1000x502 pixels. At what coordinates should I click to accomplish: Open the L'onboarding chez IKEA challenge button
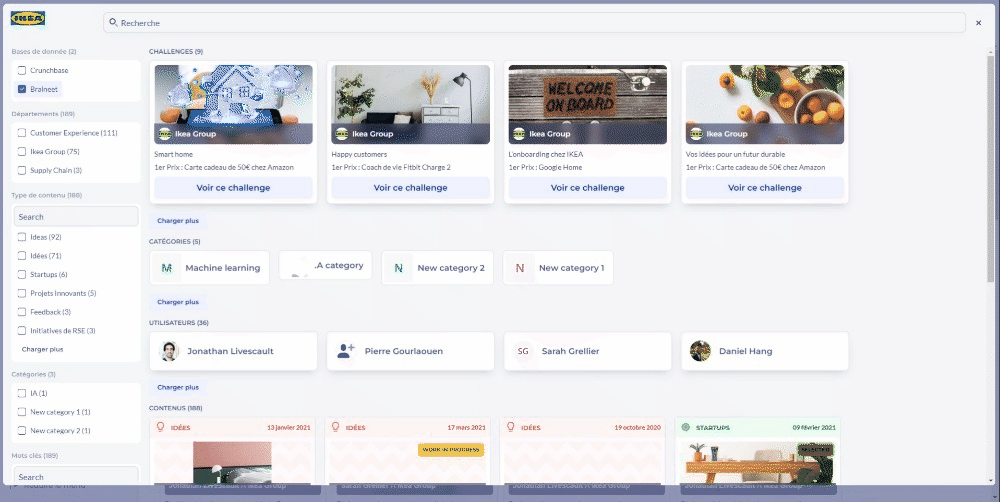587,188
